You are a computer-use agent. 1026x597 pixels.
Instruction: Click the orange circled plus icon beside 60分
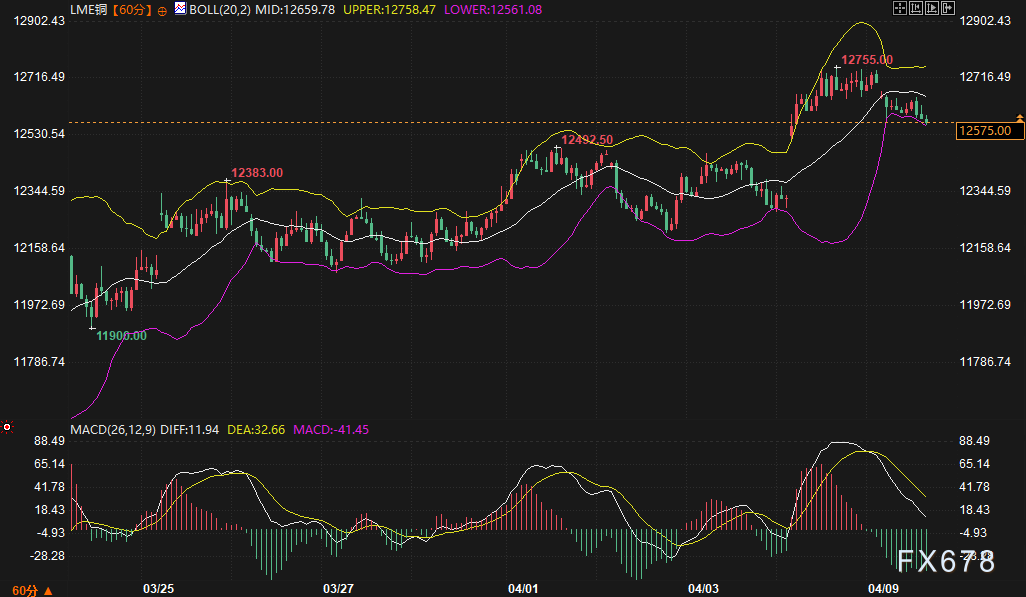[x=162, y=9]
